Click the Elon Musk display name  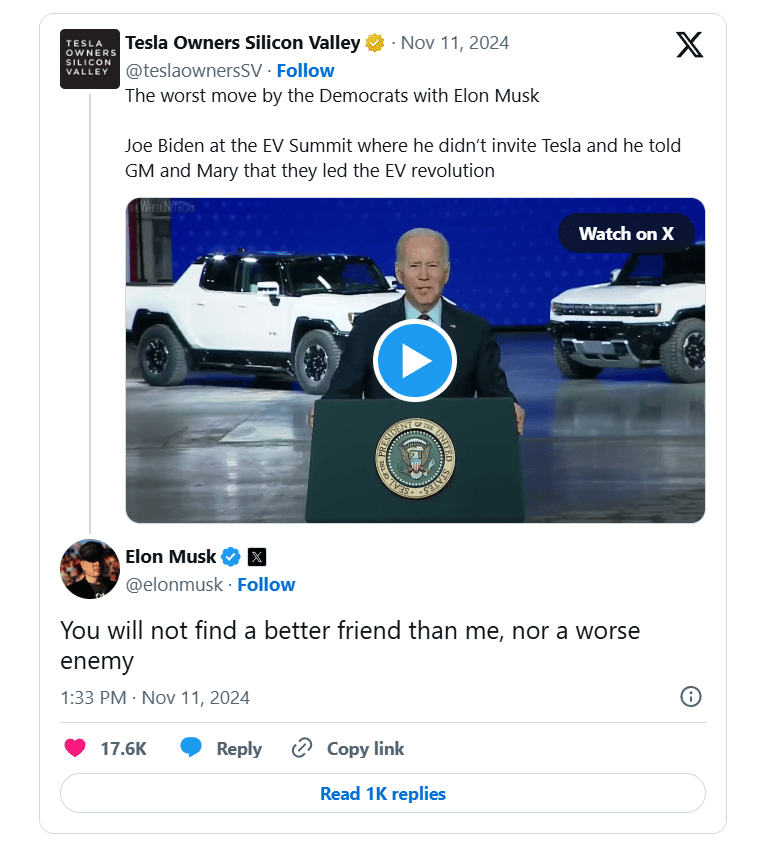(x=171, y=557)
